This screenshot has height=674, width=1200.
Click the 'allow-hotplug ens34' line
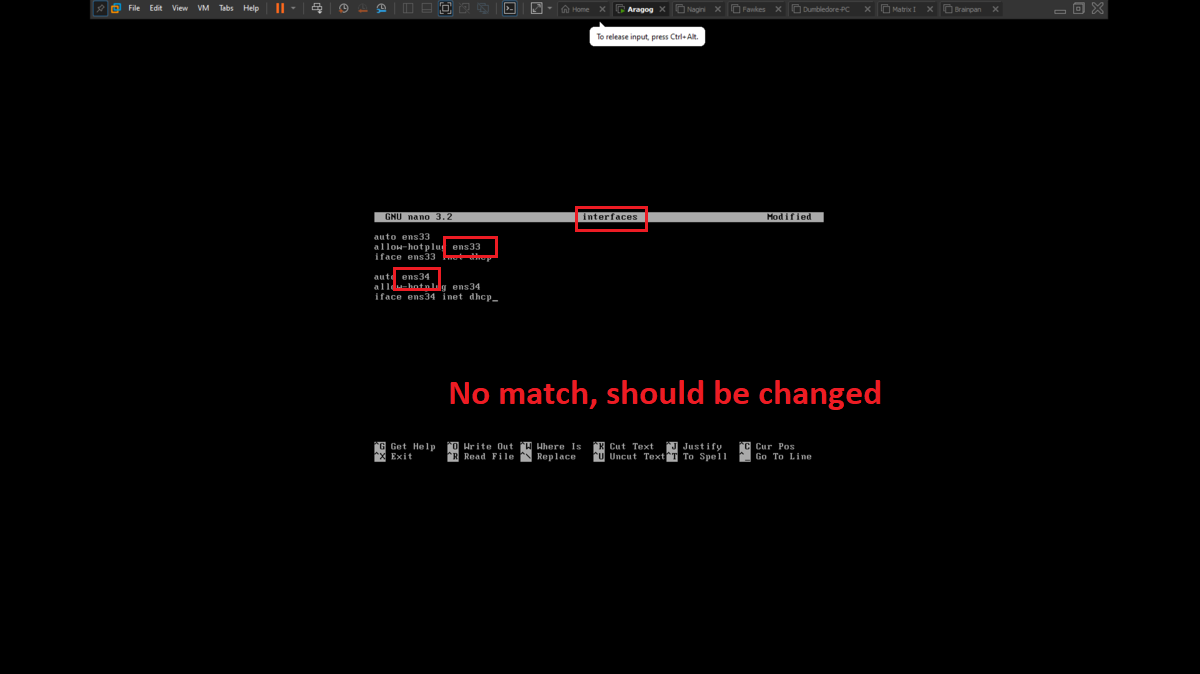click(x=427, y=287)
